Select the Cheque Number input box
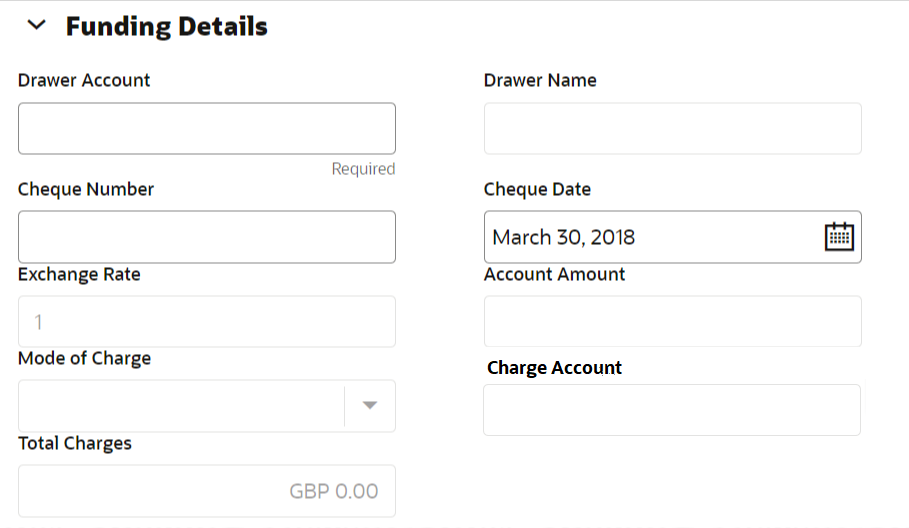The height and width of the screenshot is (528, 909). [206, 237]
